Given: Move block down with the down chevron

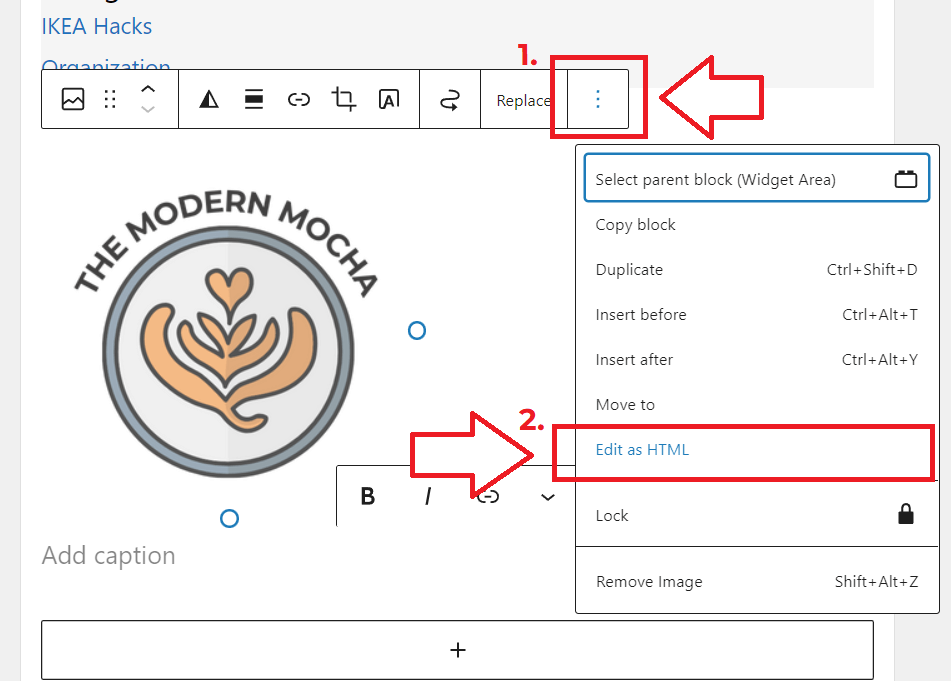Looking at the screenshot, I should click(x=148, y=109).
